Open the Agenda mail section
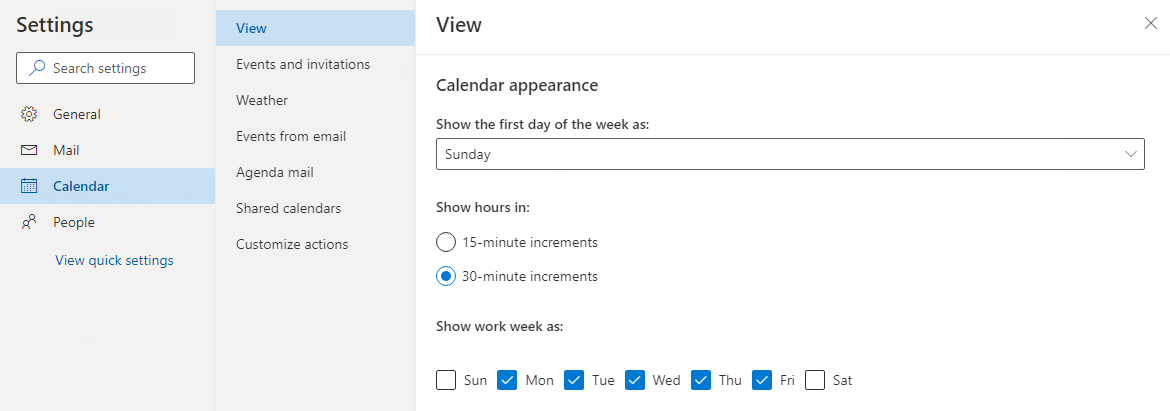 (x=275, y=172)
